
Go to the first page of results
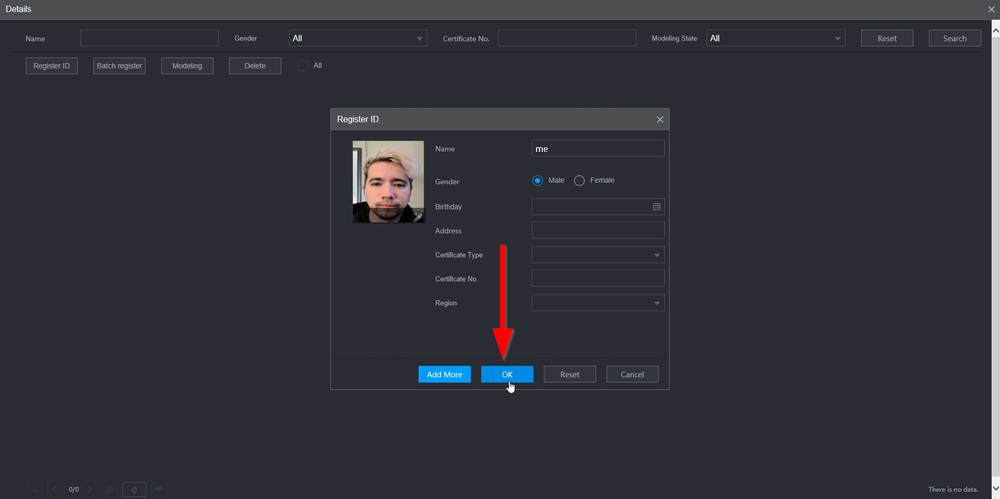click(x=36, y=489)
